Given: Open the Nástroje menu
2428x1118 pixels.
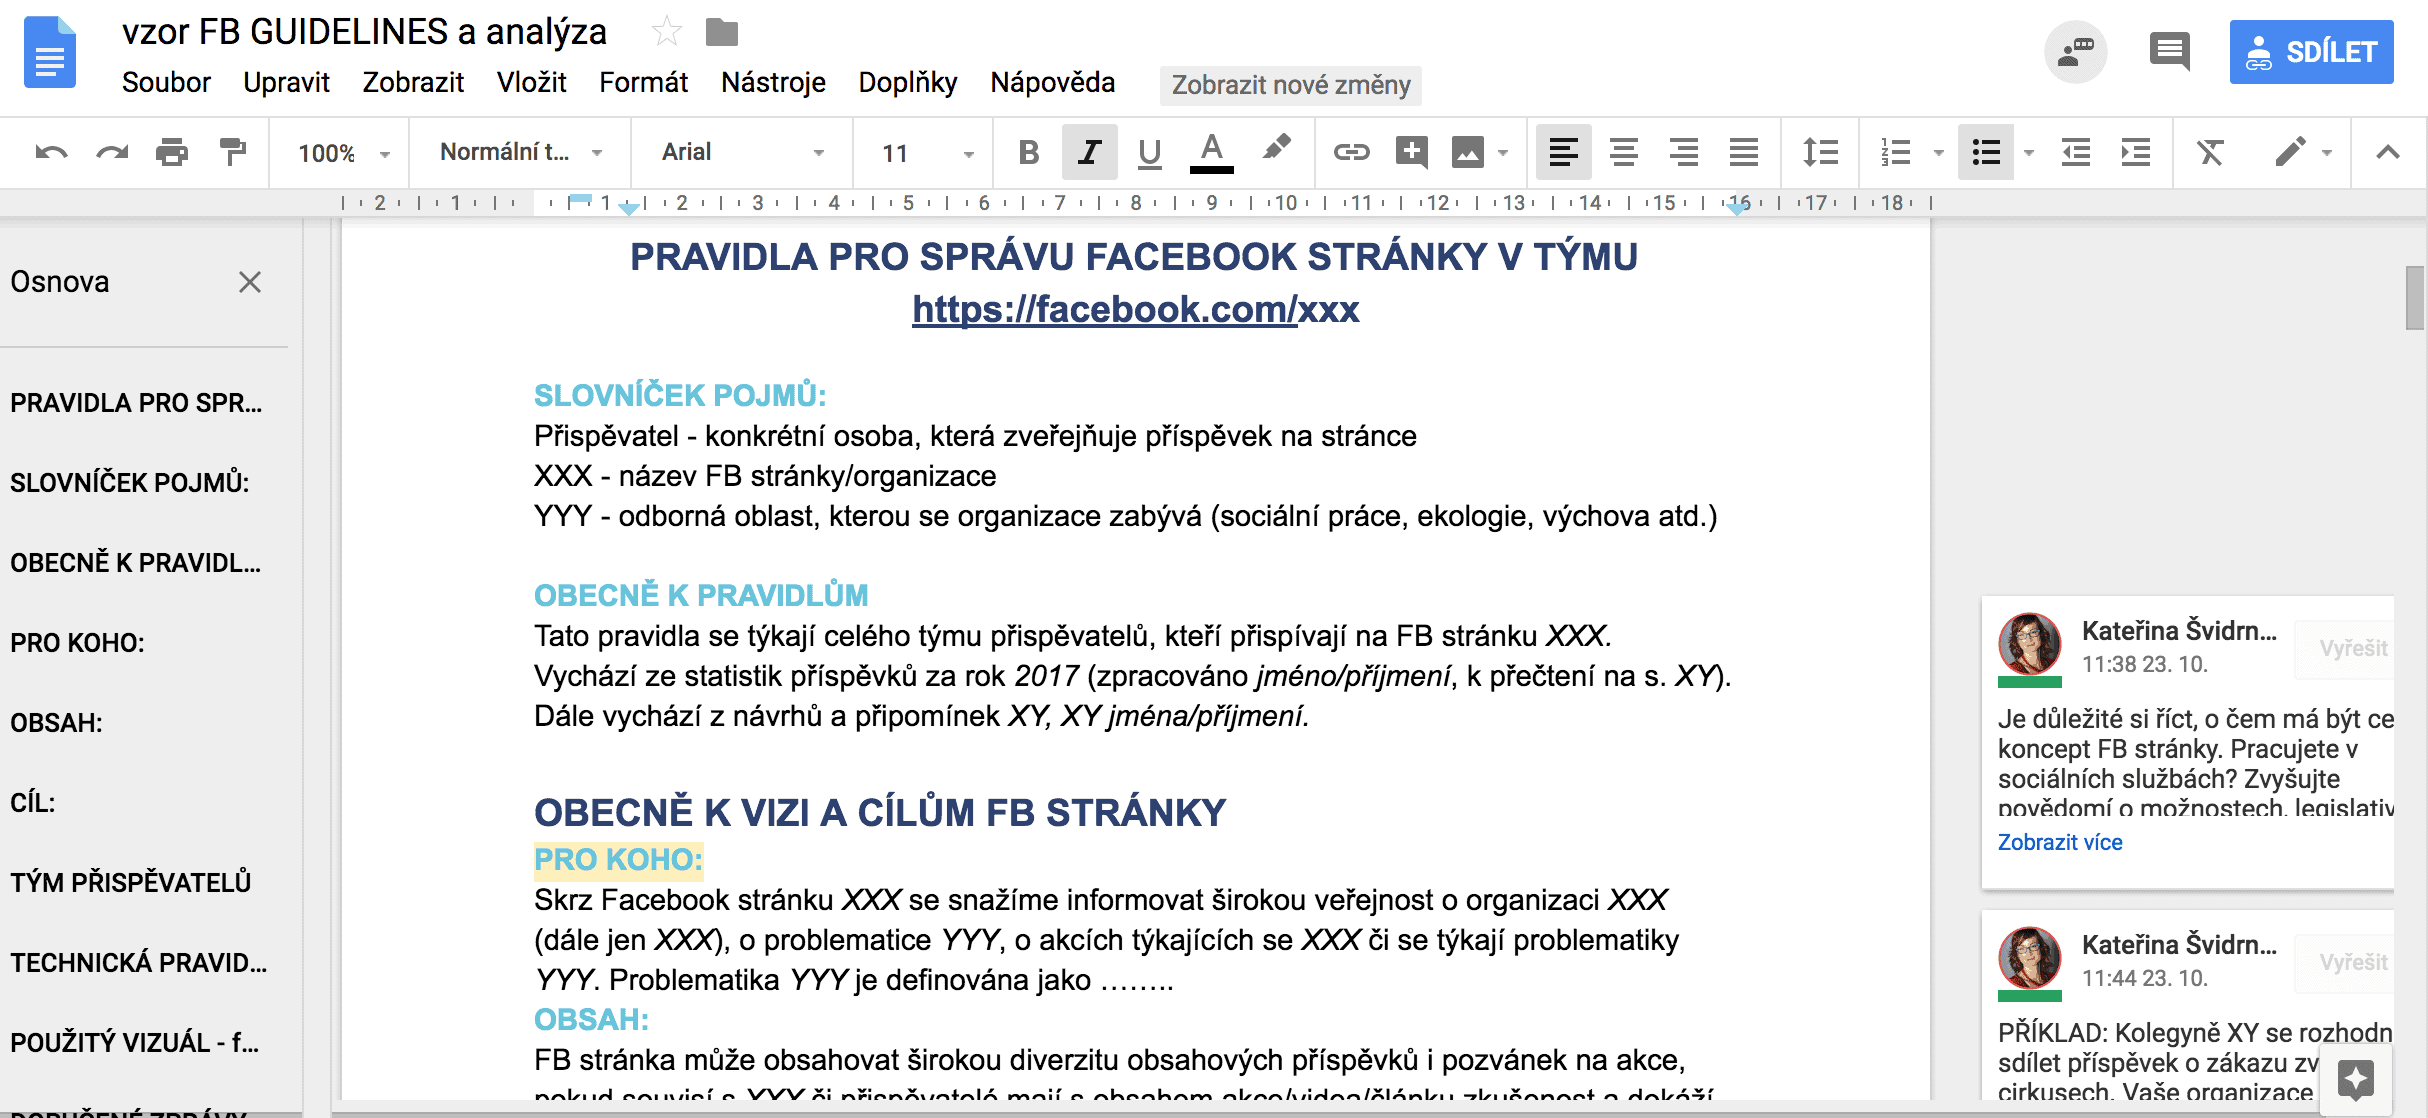Looking at the screenshot, I should pos(773,82).
